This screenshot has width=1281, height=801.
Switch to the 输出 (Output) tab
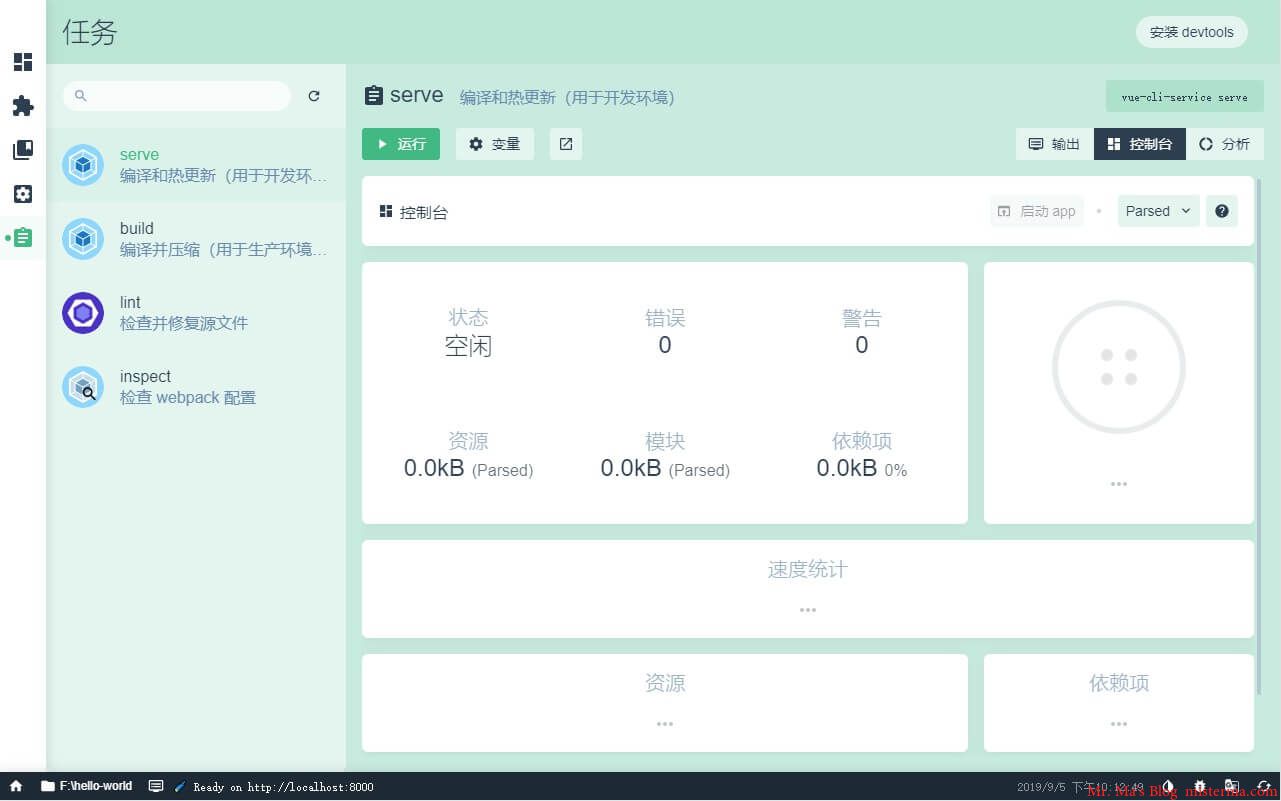click(x=1055, y=144)
